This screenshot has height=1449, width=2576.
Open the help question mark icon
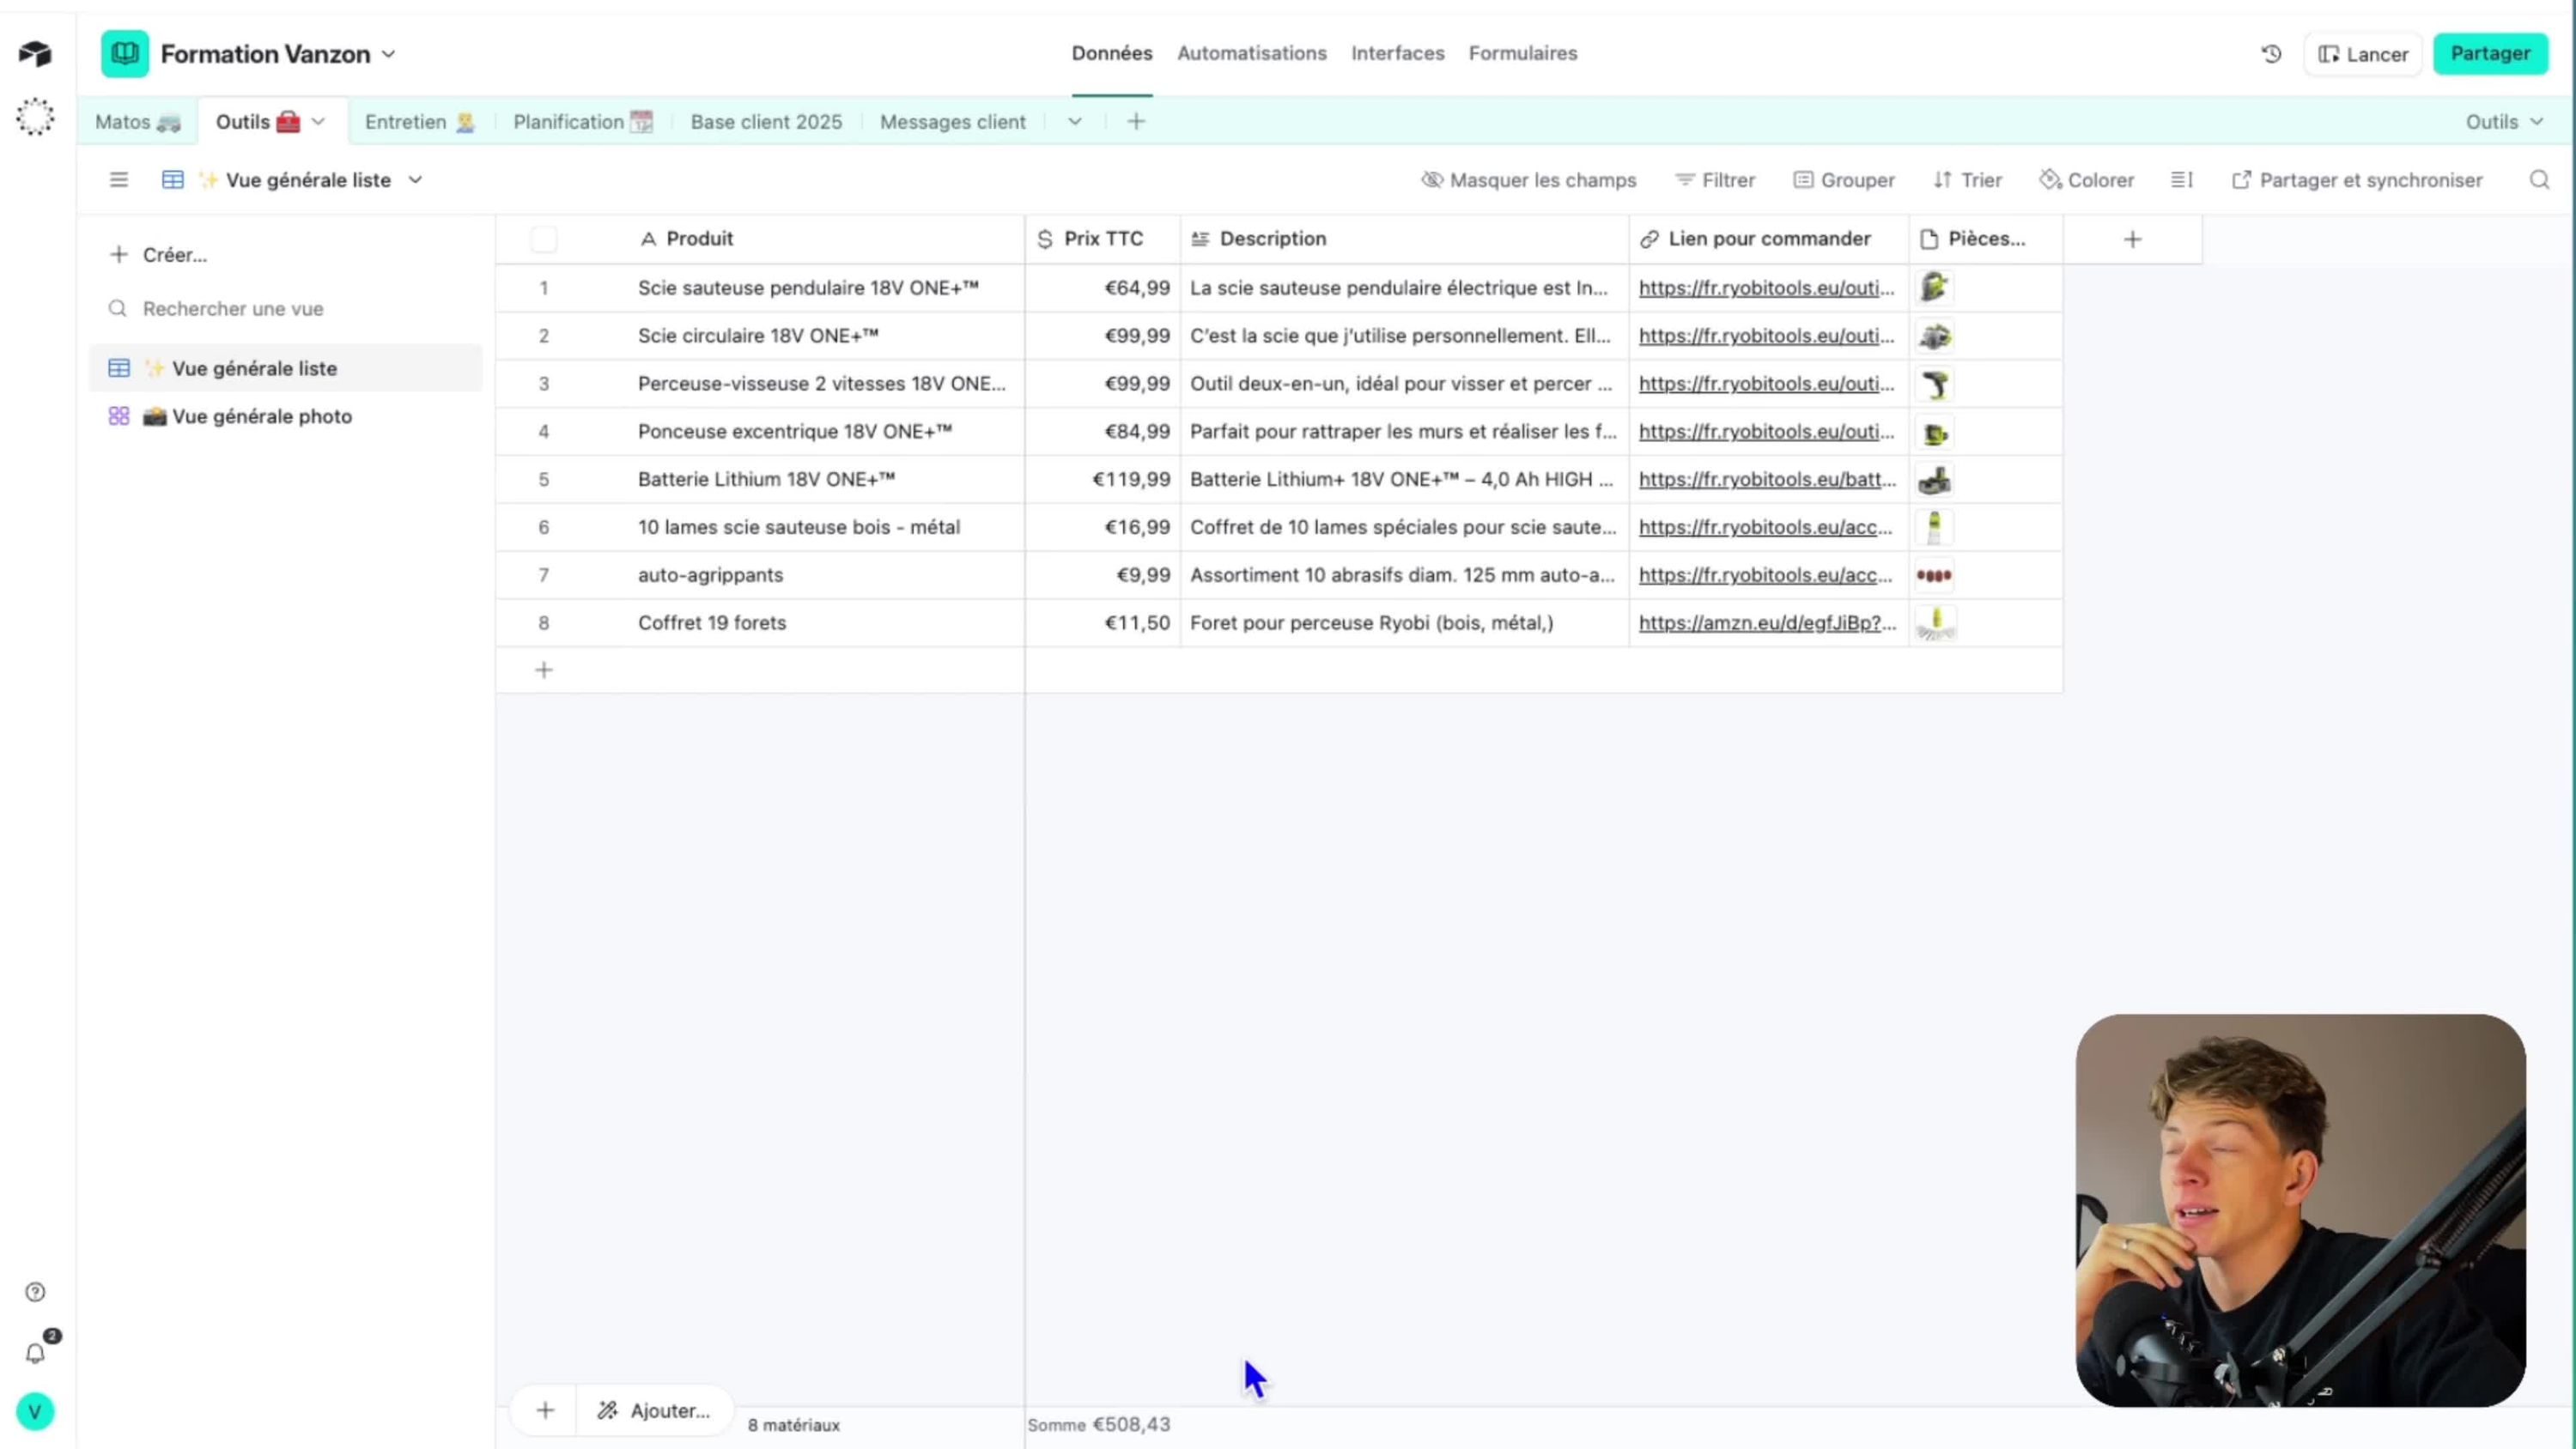pyautogui.click(x=35, y=1292)
